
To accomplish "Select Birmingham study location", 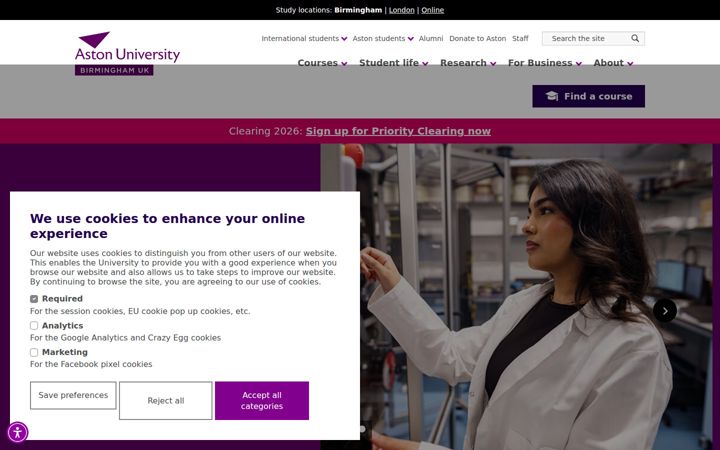I will tap(358, 10).
